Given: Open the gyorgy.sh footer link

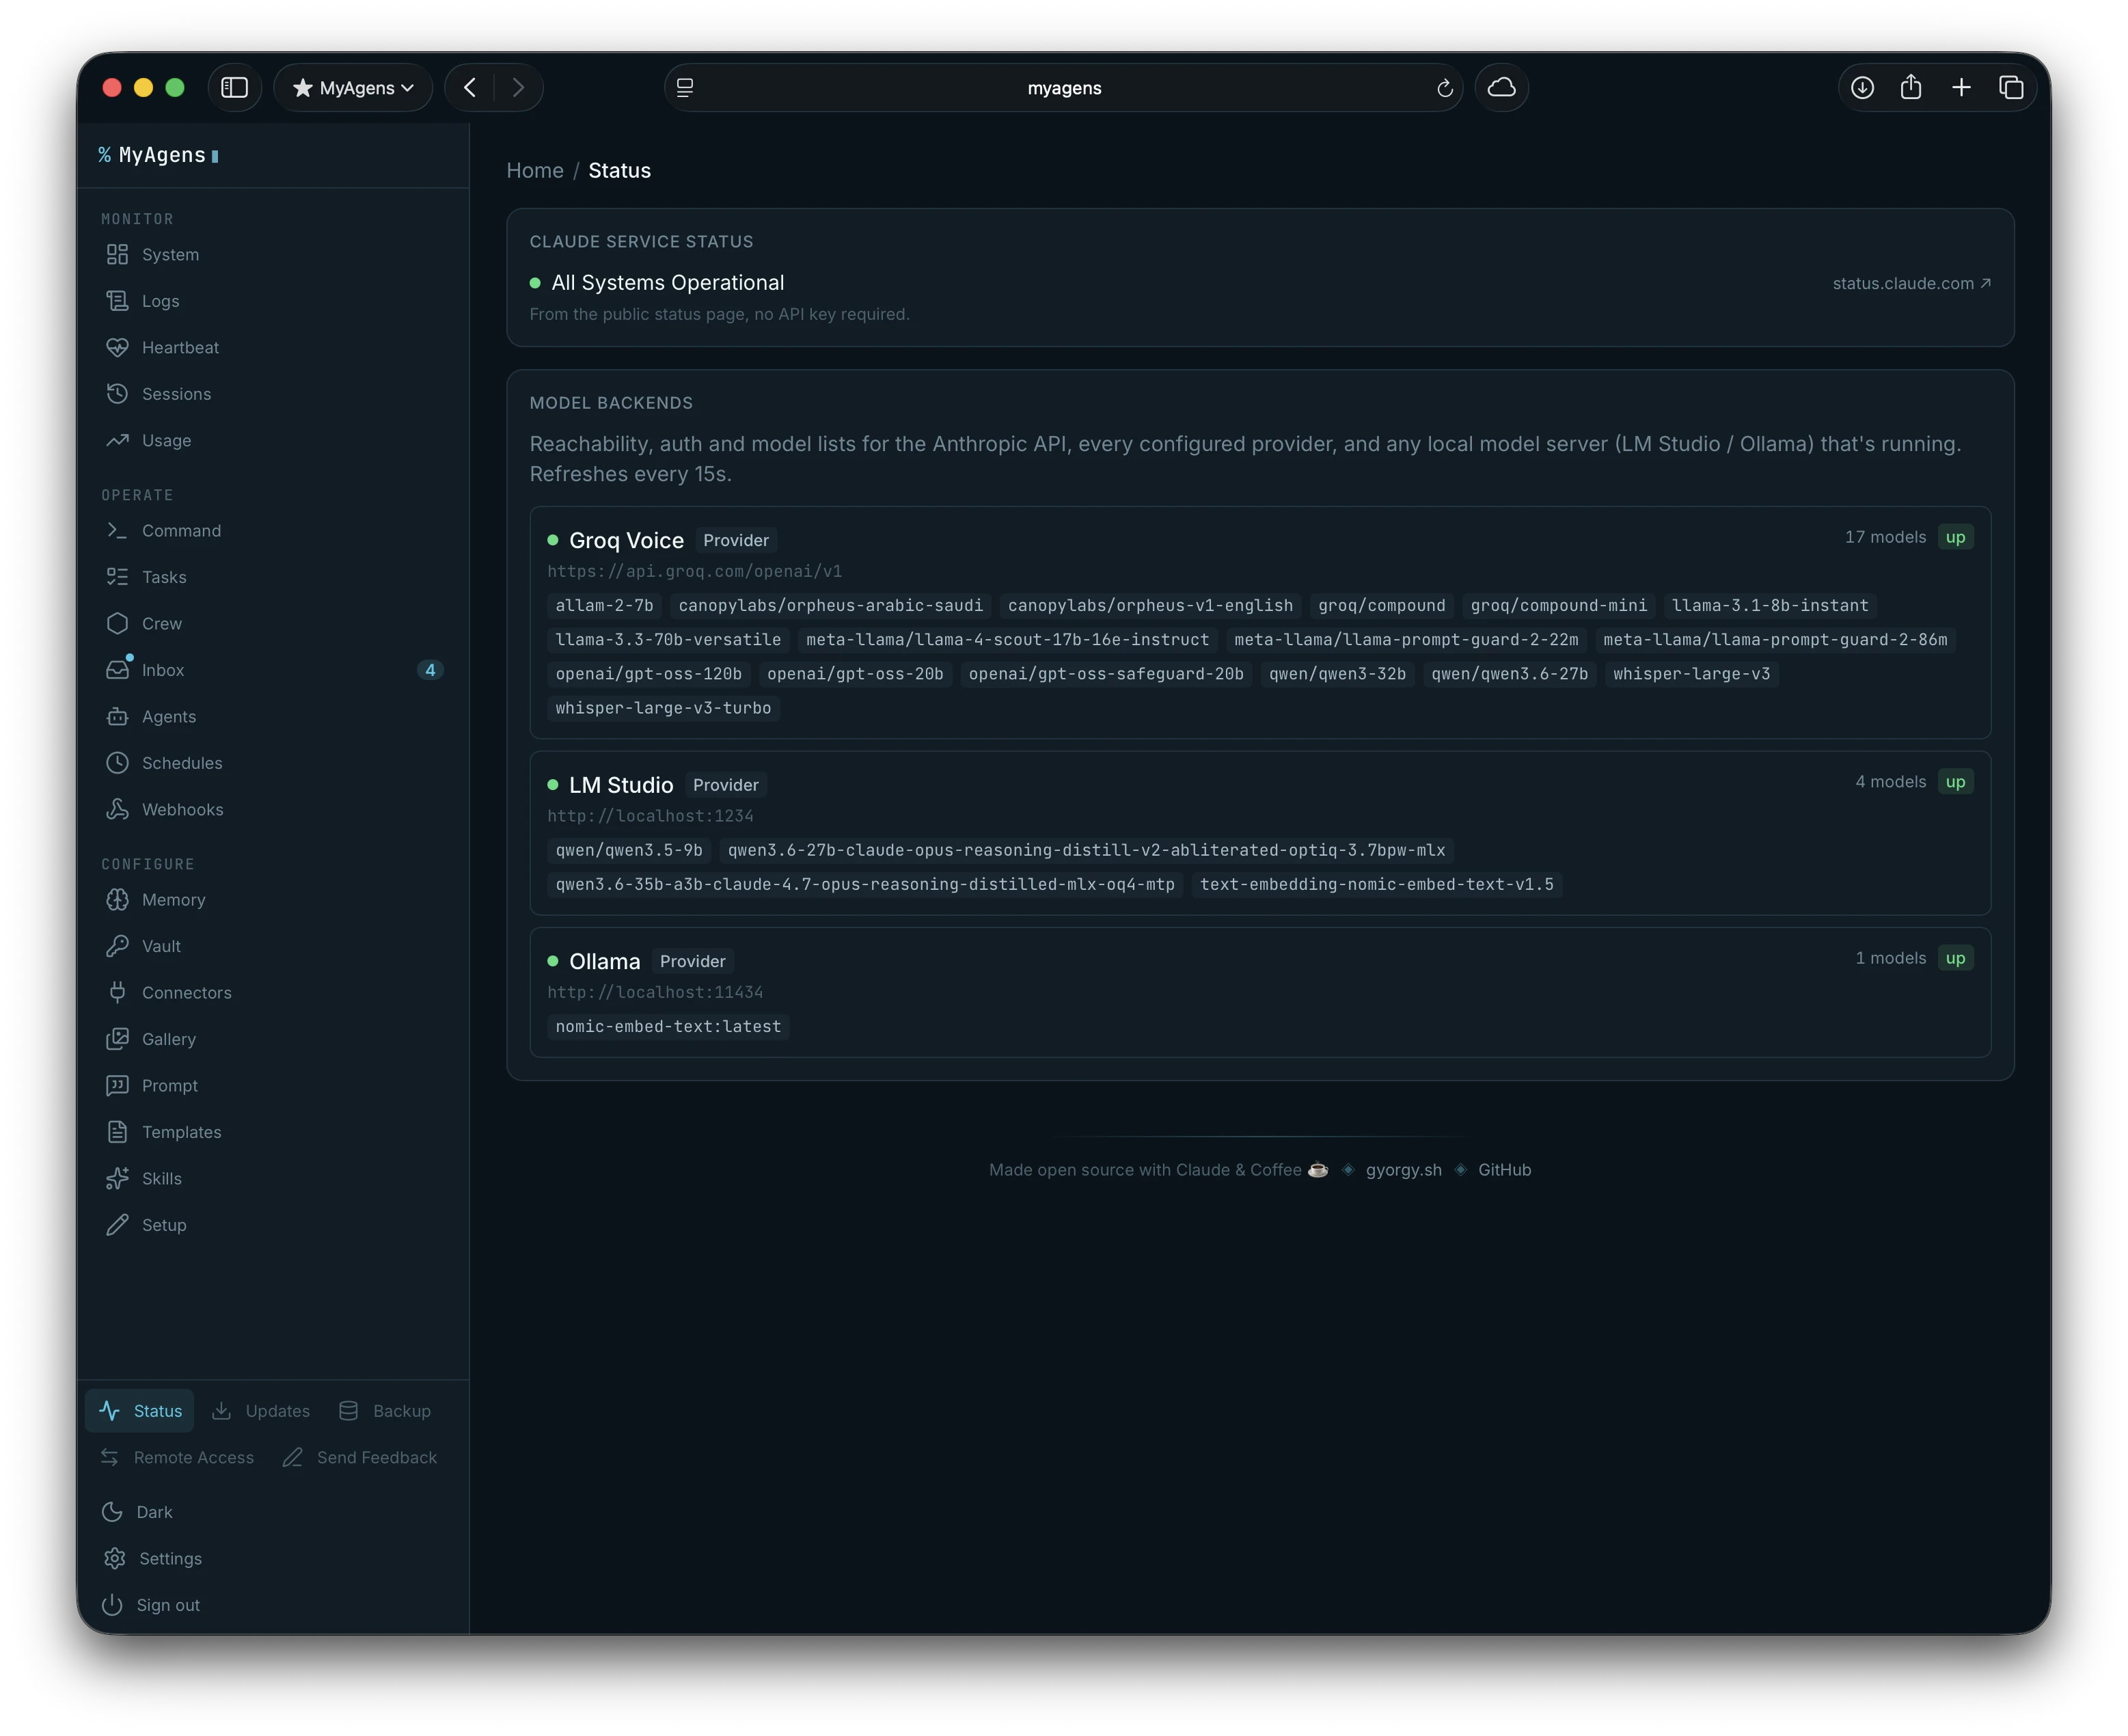Looking at the screenshot, I should point(1404,1170).
